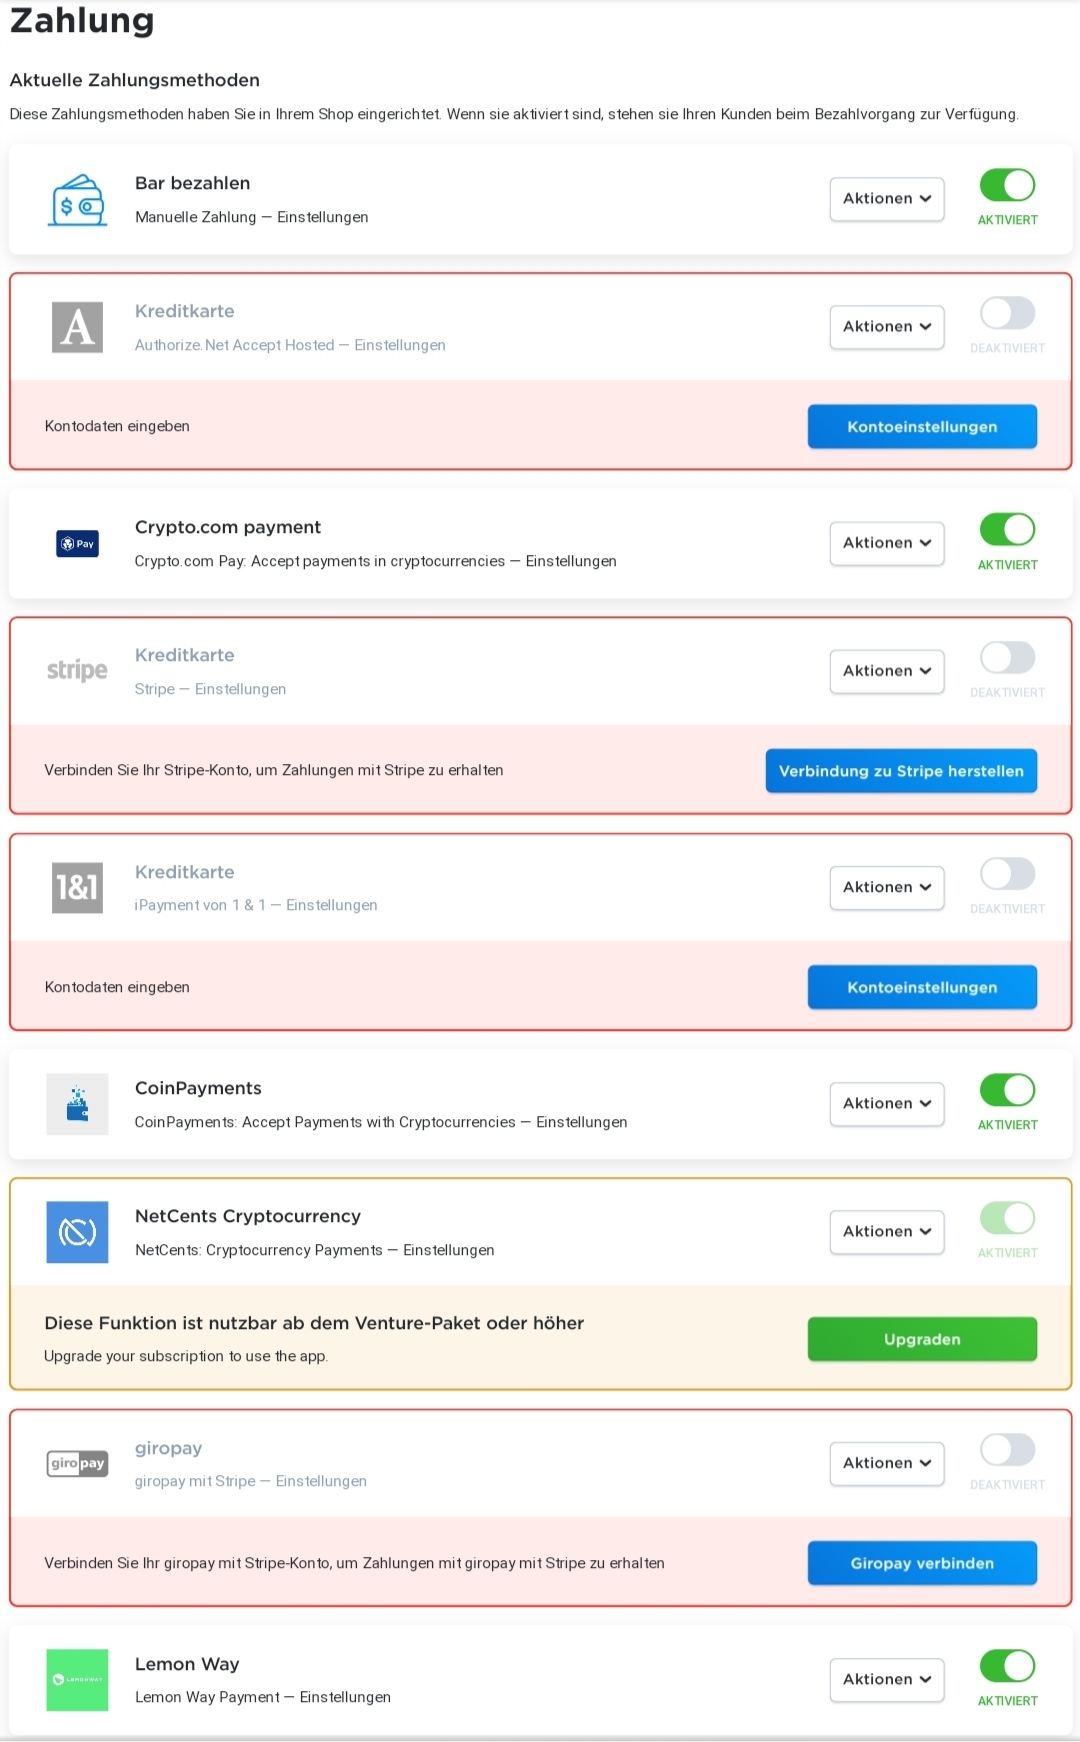
Task: Disable the Bar bezahlen payment method
Action: click(x=1007, y=185)
